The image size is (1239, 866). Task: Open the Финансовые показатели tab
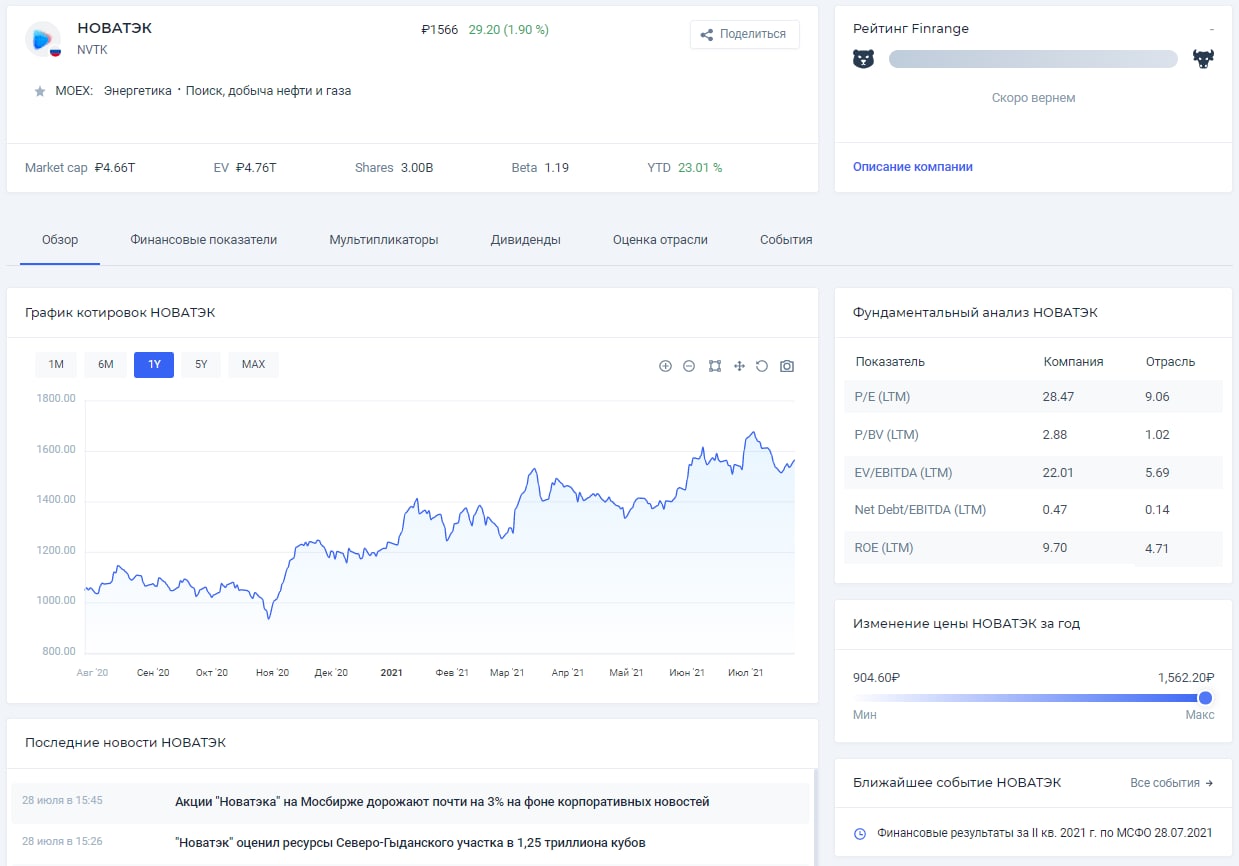pyautogui.click(x=203, y=240)
